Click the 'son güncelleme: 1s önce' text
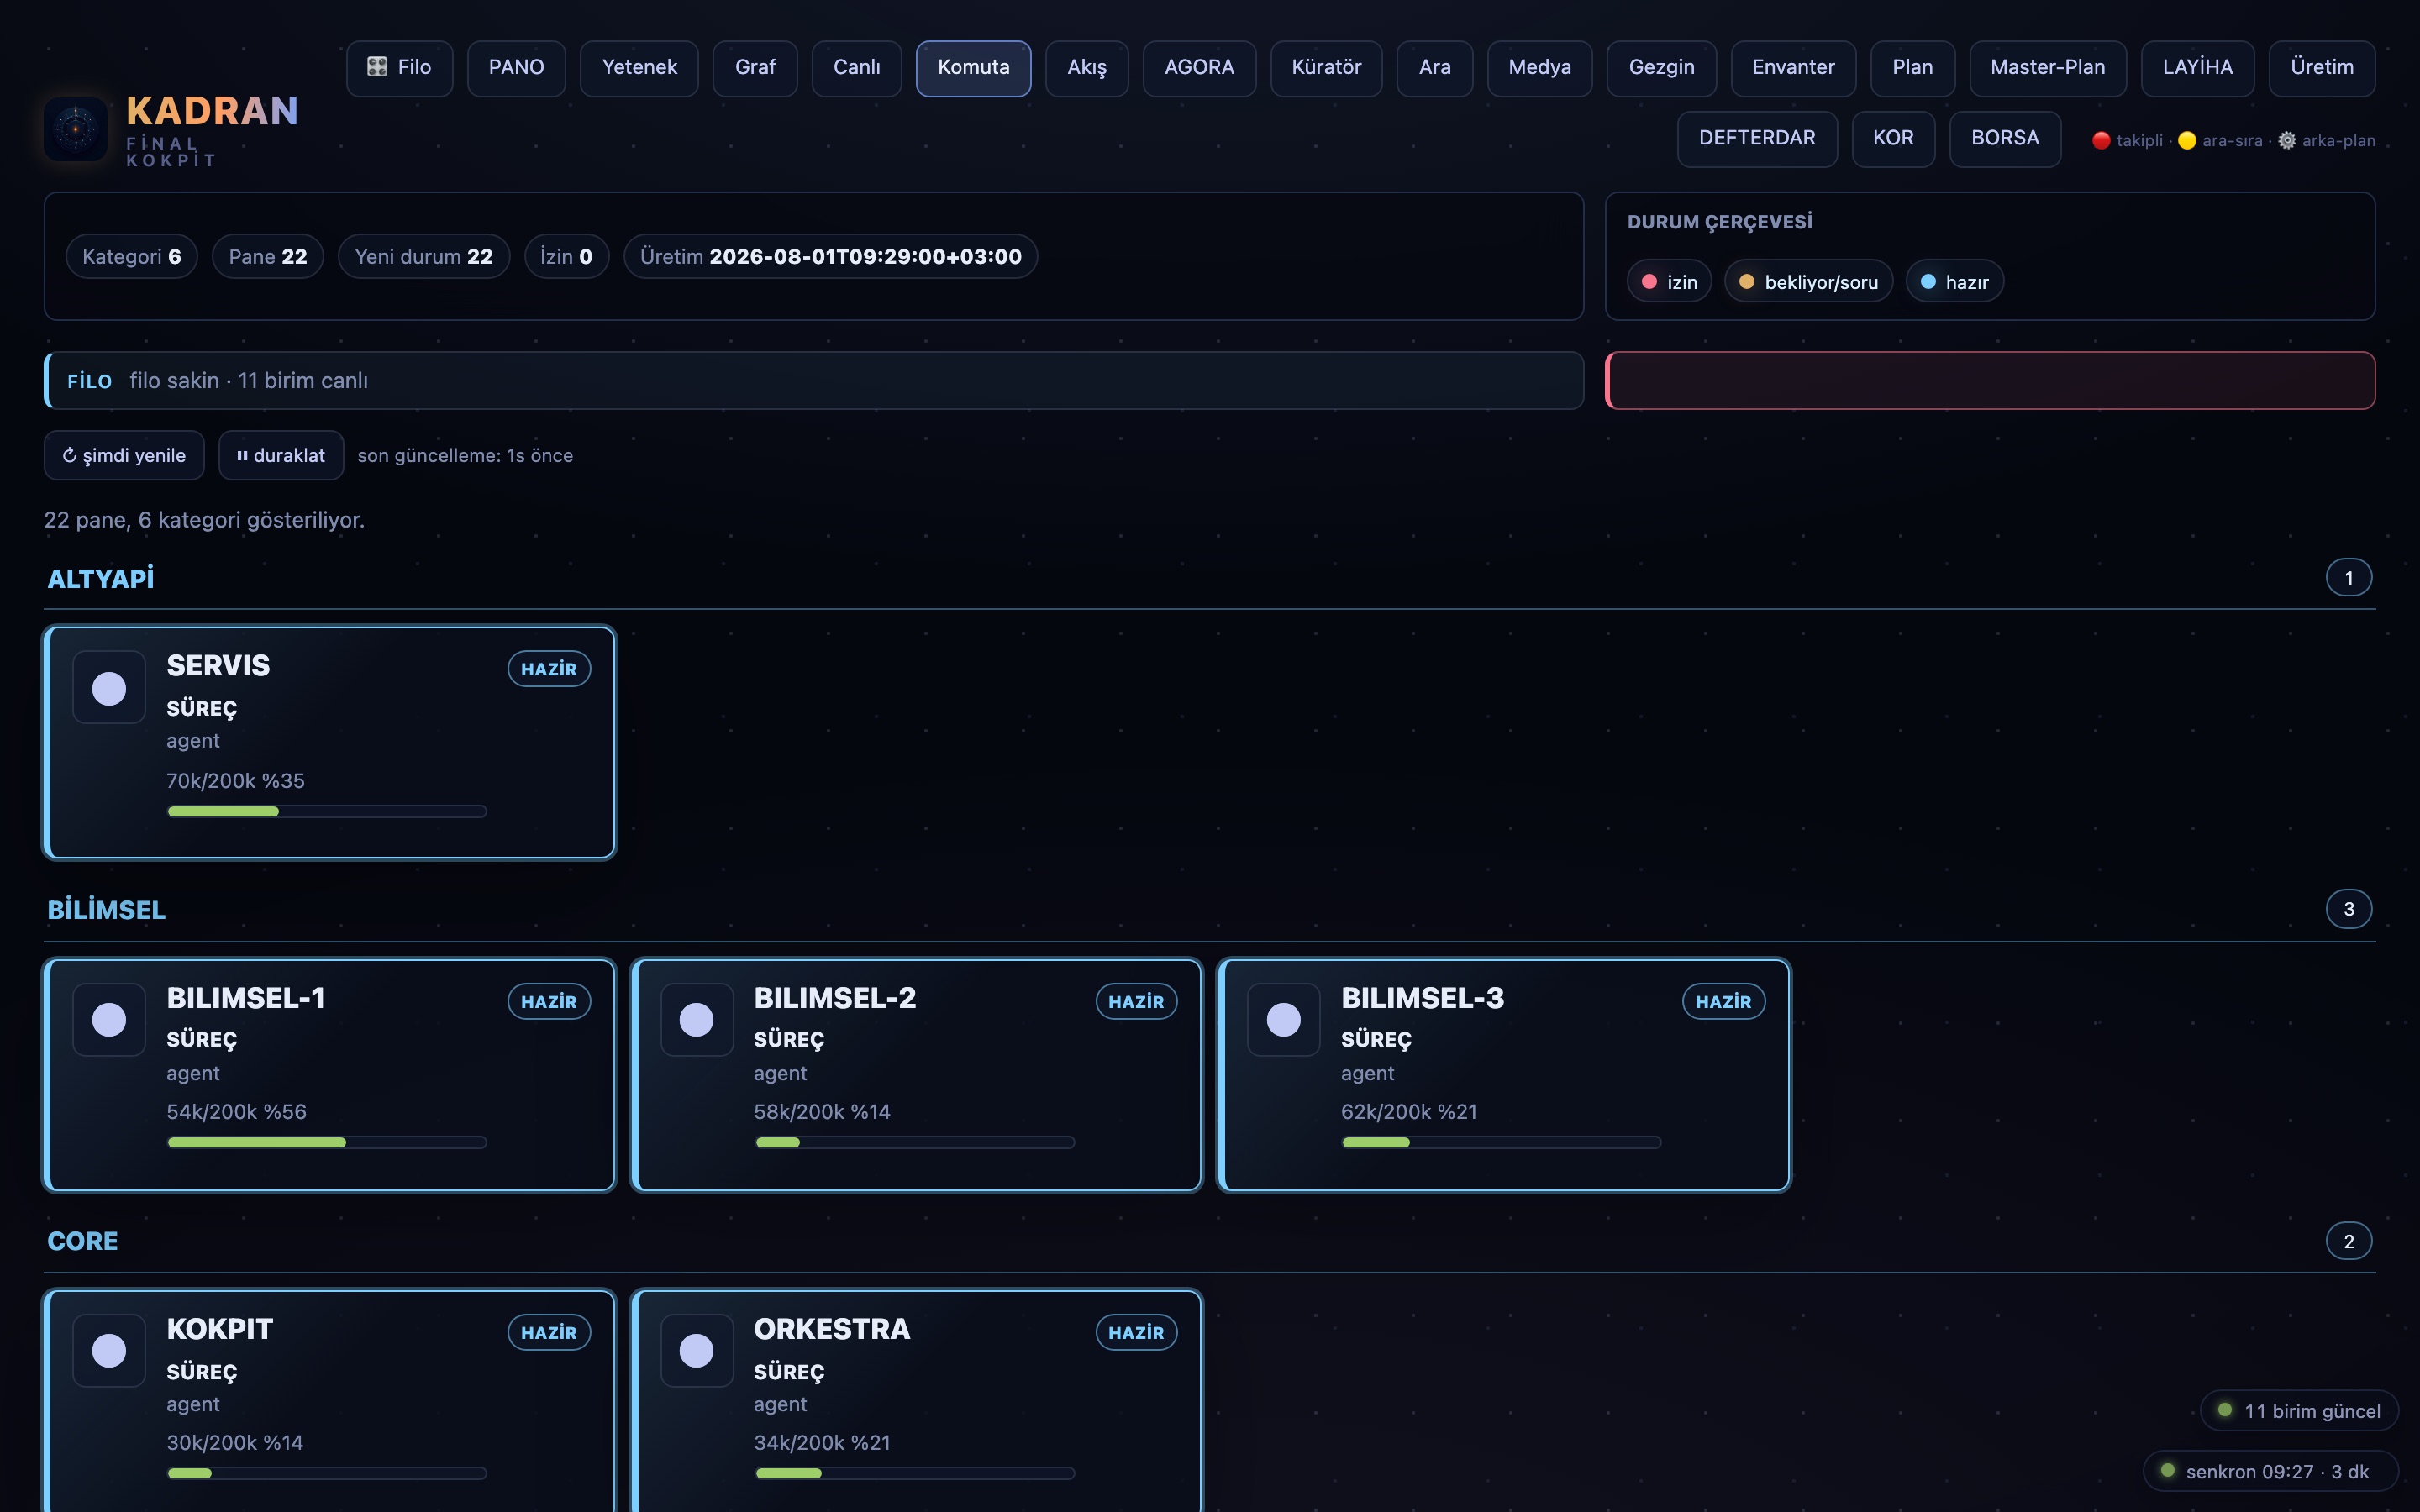2420x1512 pixels. coord(465,455)
